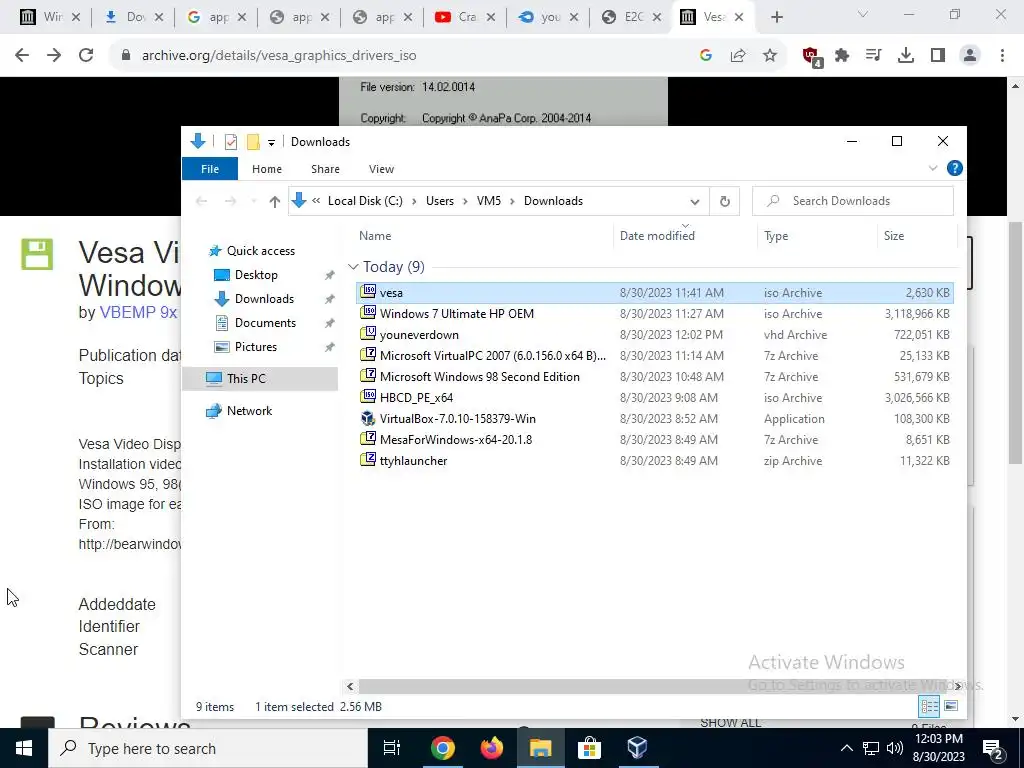Click the share page icon in address bar
Viewport: 1024px width, 768px height.
point(738,56)
